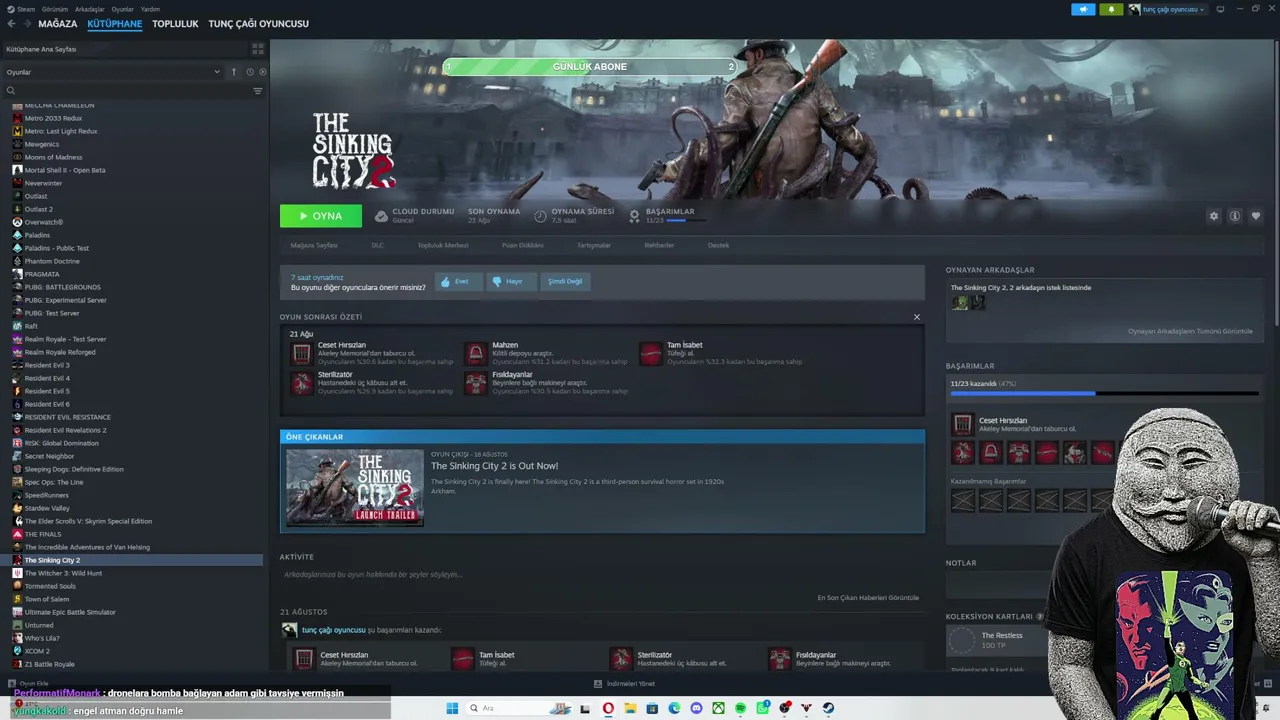Open The Sinking City 2 is Out Now! news
Viewport: 1280px width, 720px height.
pos(495,466)
